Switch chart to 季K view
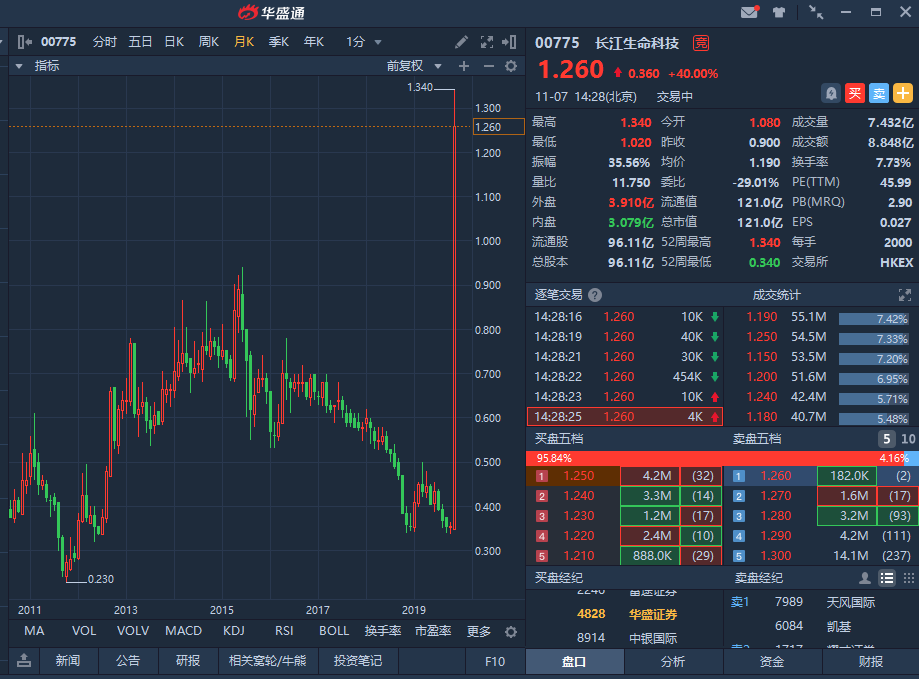Screen dimensions: 919x679 click(x=279, y=42)
